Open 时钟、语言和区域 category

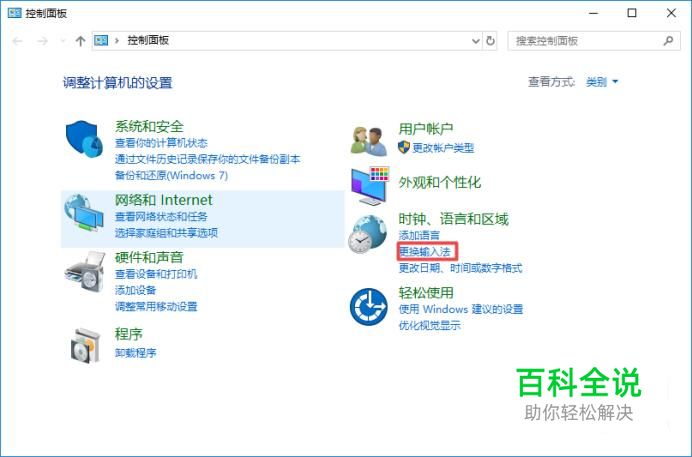453,219
